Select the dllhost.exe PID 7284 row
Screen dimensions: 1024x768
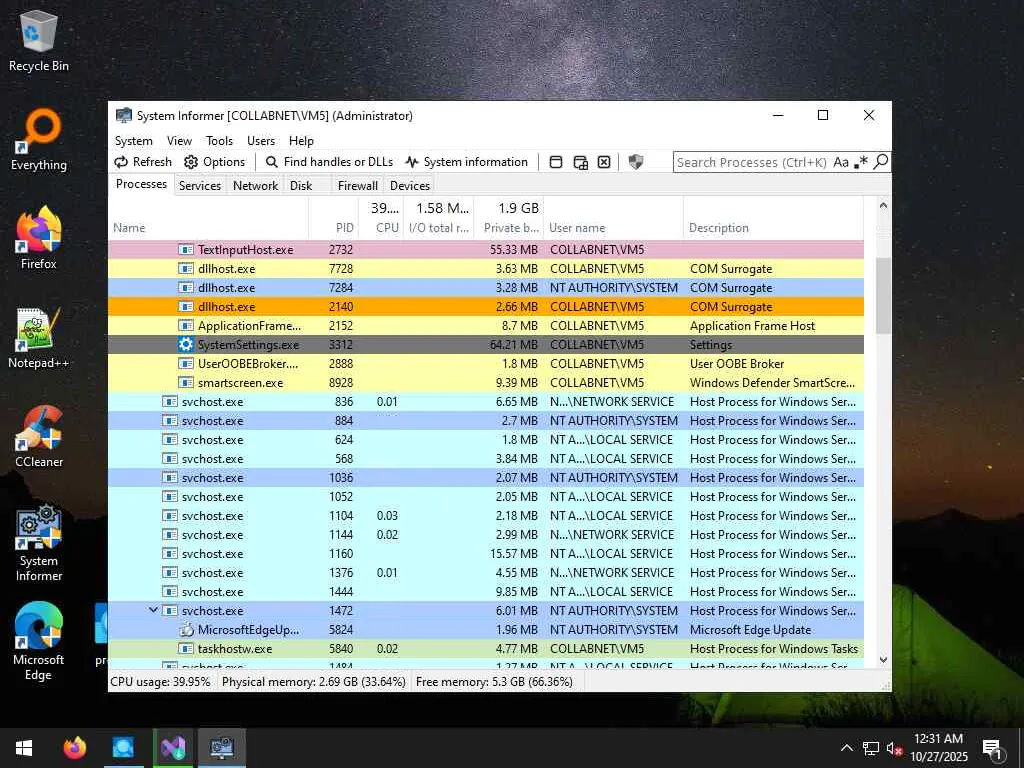[x=486, y=288]
